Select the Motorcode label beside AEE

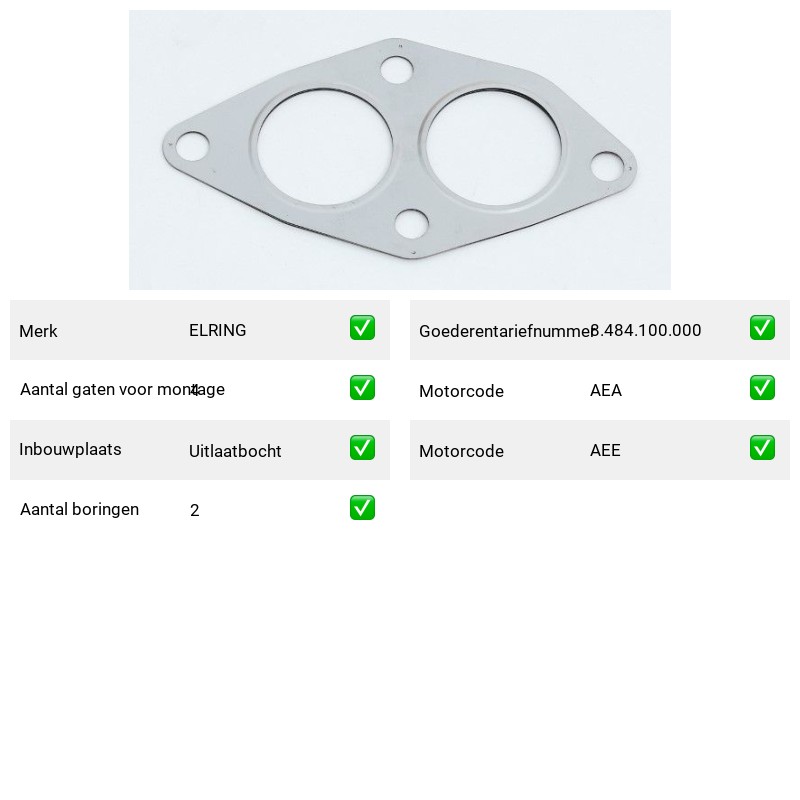click(x=461, y=451)
